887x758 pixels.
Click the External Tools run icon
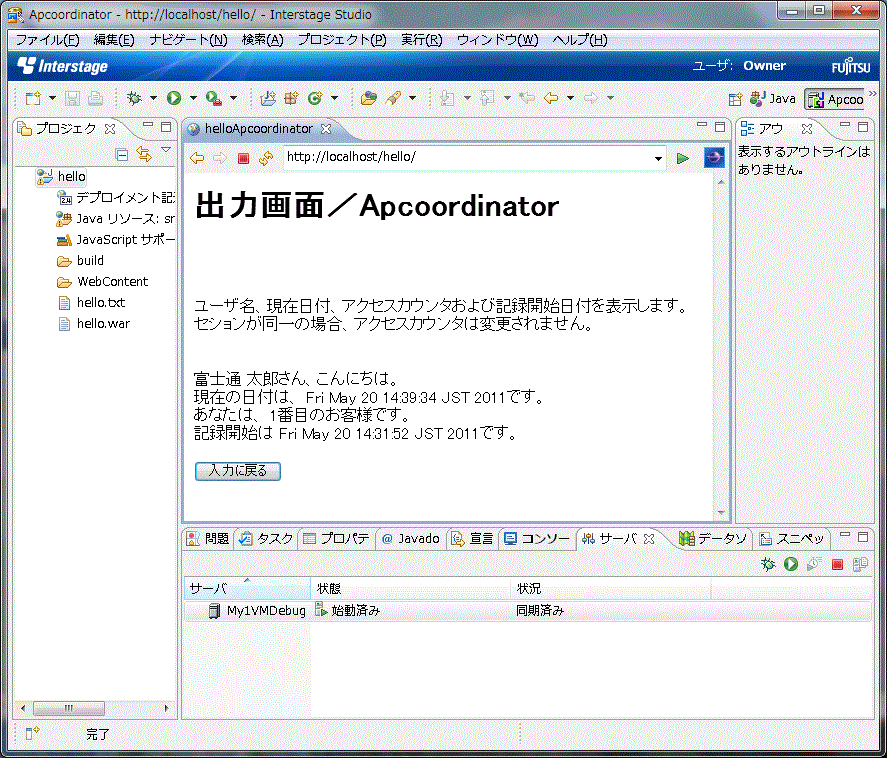pos(214,98)
